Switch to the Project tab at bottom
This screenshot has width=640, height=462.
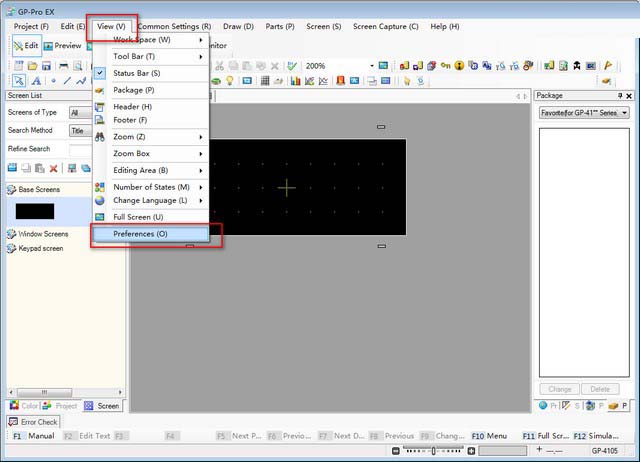point(60,406)
